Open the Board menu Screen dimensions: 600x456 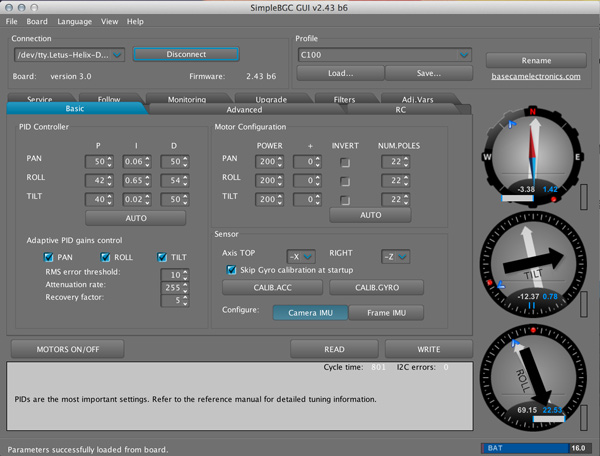pos(37,21)
